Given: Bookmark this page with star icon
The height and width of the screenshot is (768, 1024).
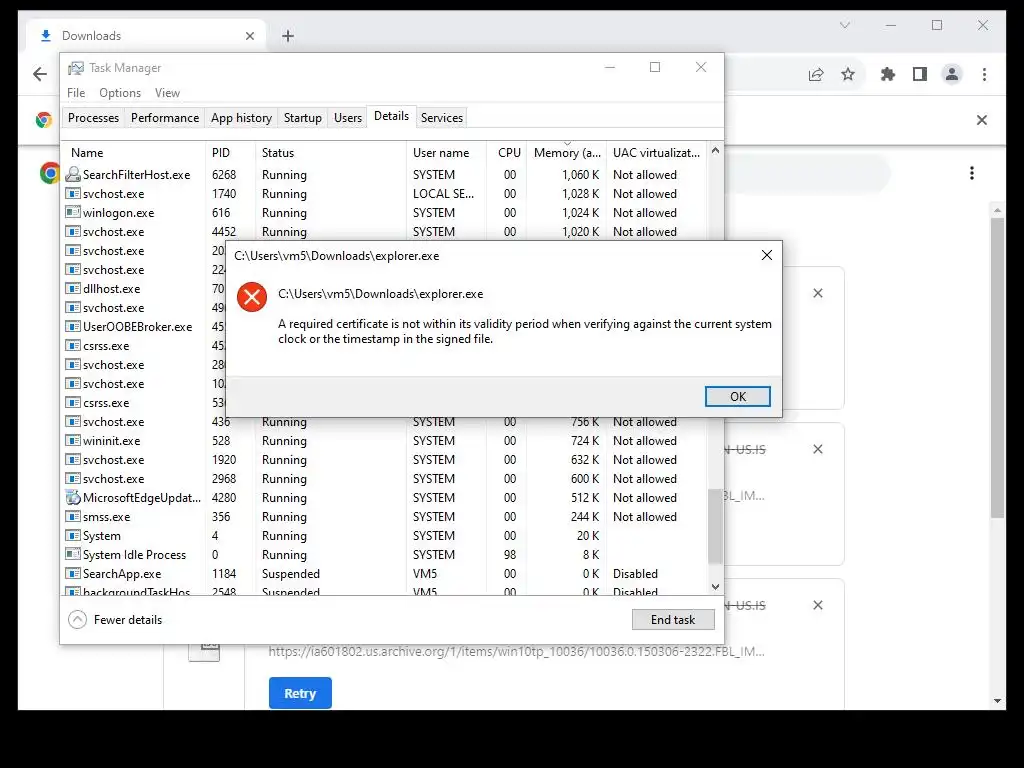Looking at the screenshot, I should tap(848, 74).
